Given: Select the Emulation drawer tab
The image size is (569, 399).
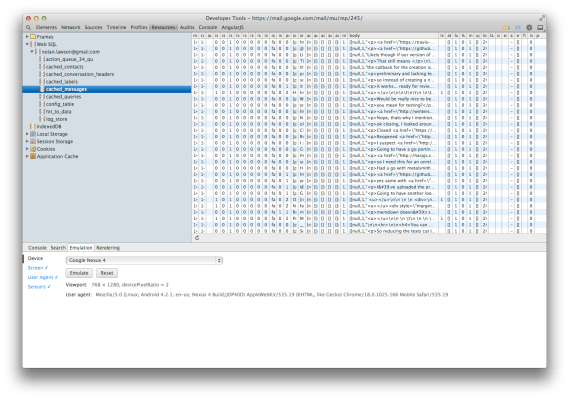Looking at the screenshot, I should click(81, 248).
